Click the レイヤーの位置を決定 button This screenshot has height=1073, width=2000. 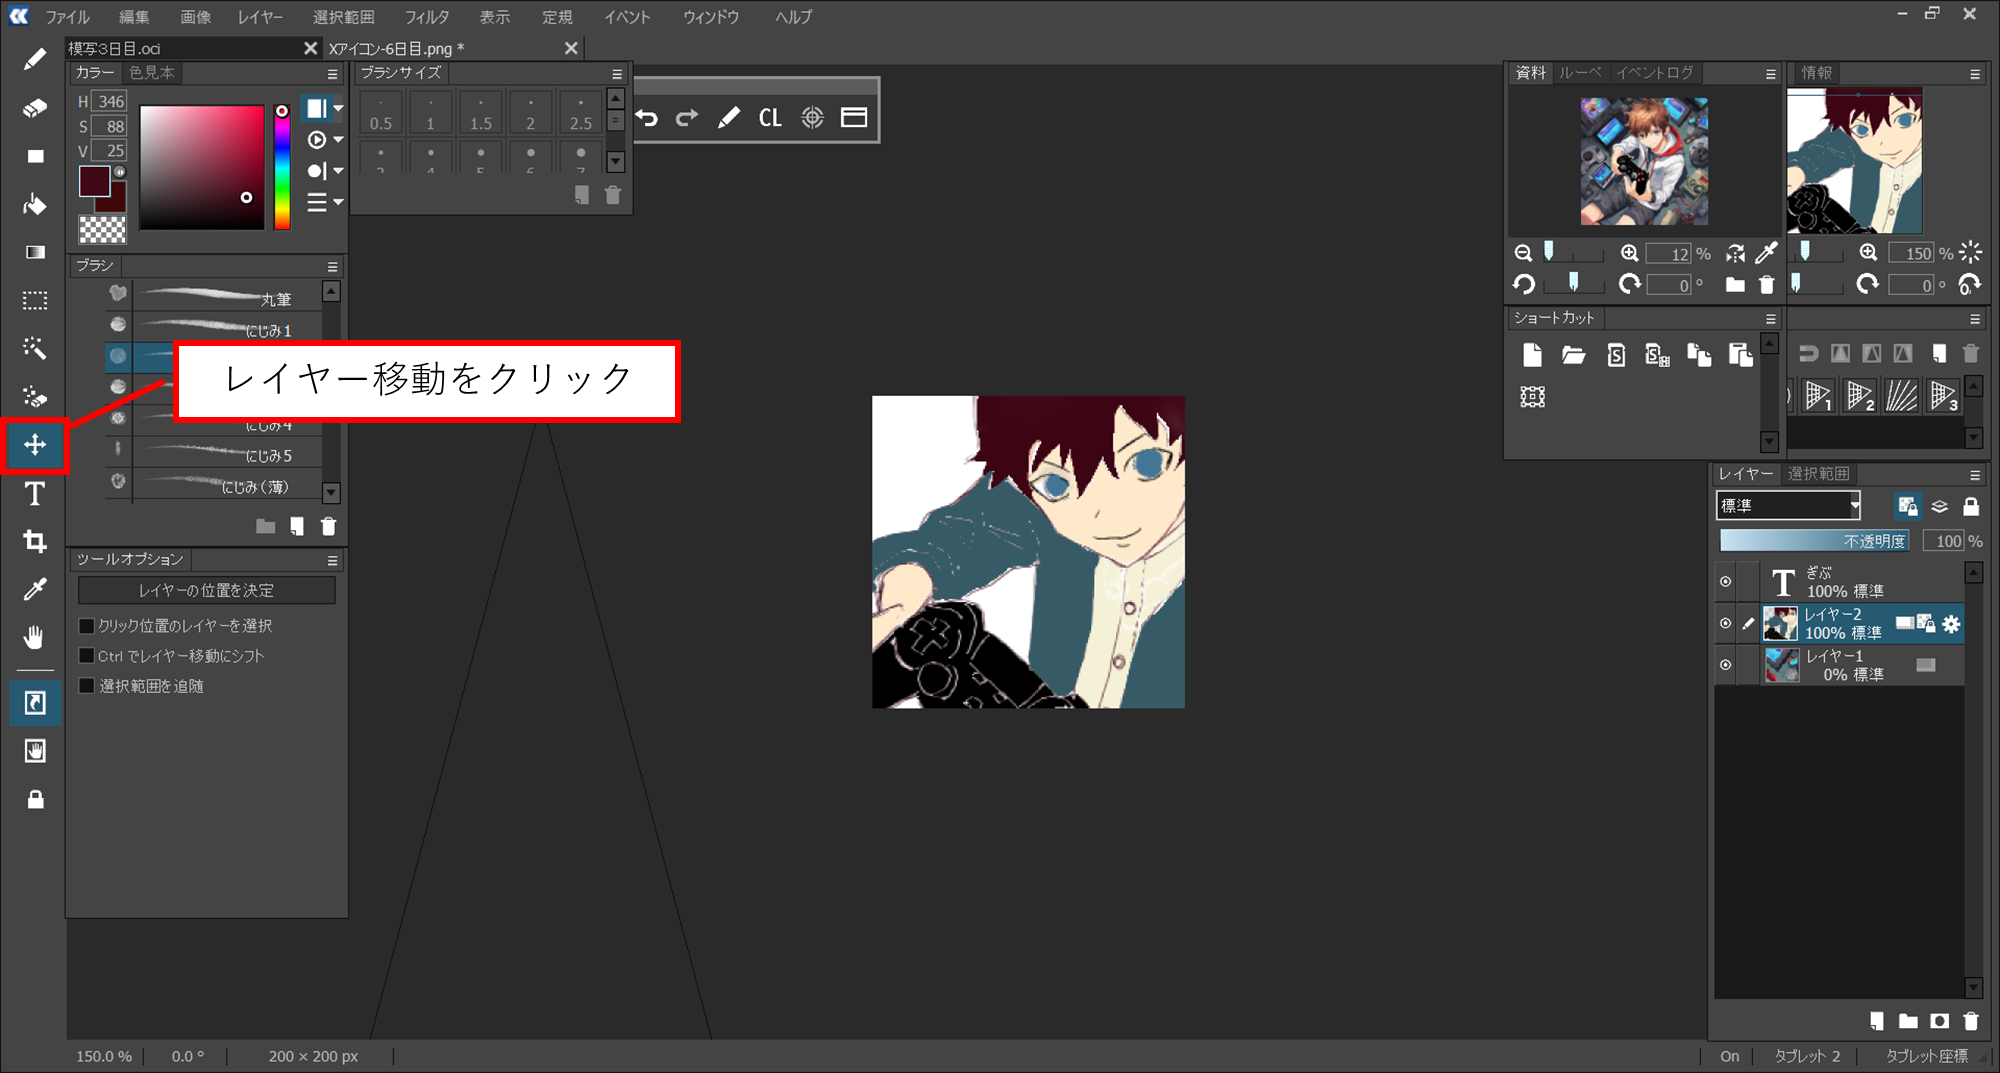point(206,591)
